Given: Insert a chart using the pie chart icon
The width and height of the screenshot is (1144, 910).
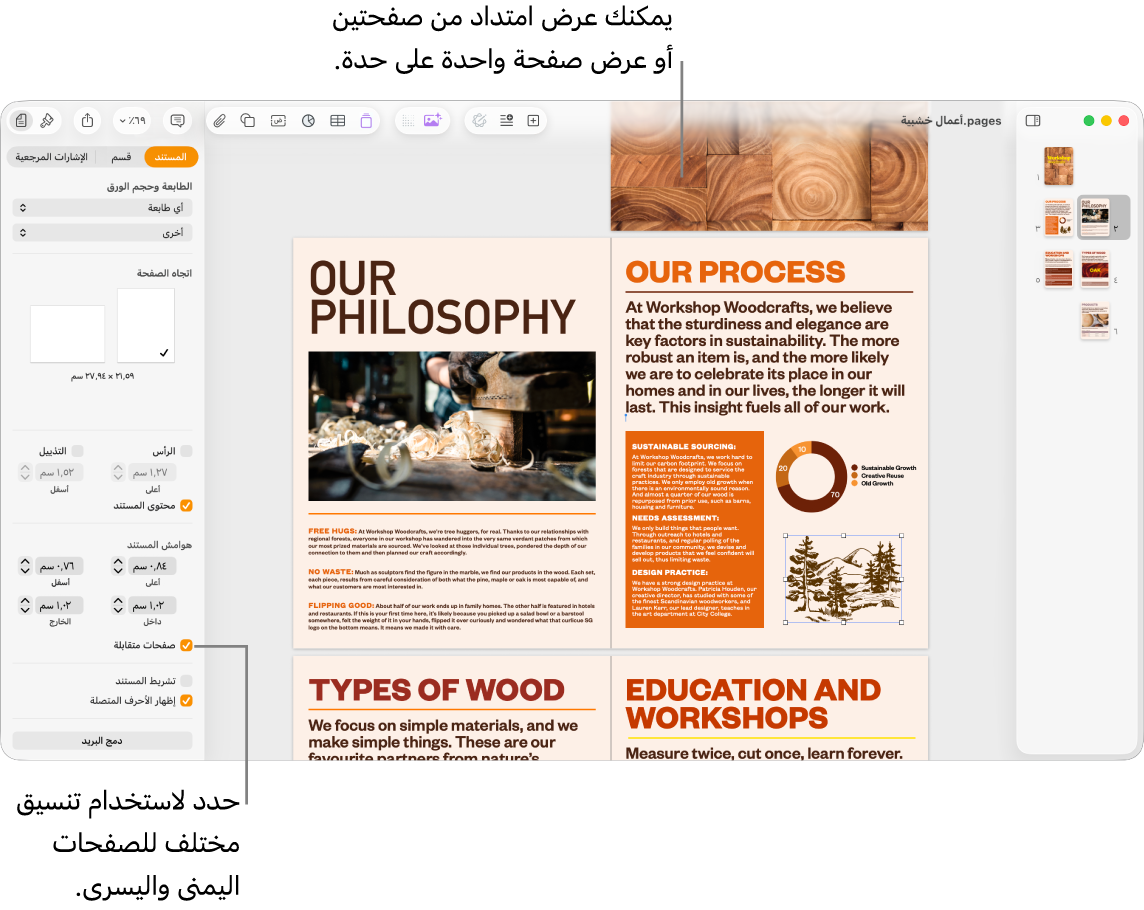Looking at the screenshot, I should pos(308,120).
